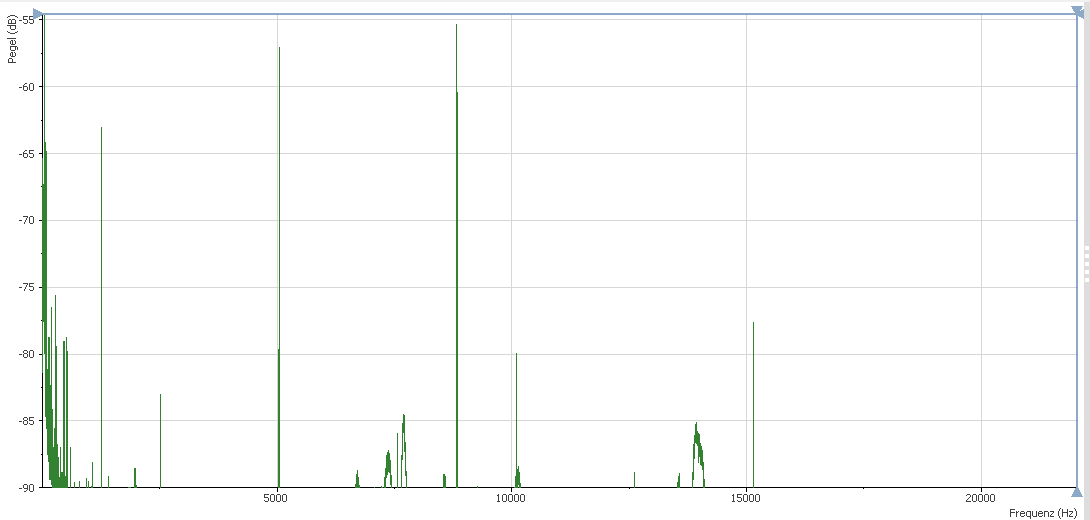The image size is (1090, 520).
Task: Click the -63 dB peak near 1250 Hz
Action: (x=101, y=307)
